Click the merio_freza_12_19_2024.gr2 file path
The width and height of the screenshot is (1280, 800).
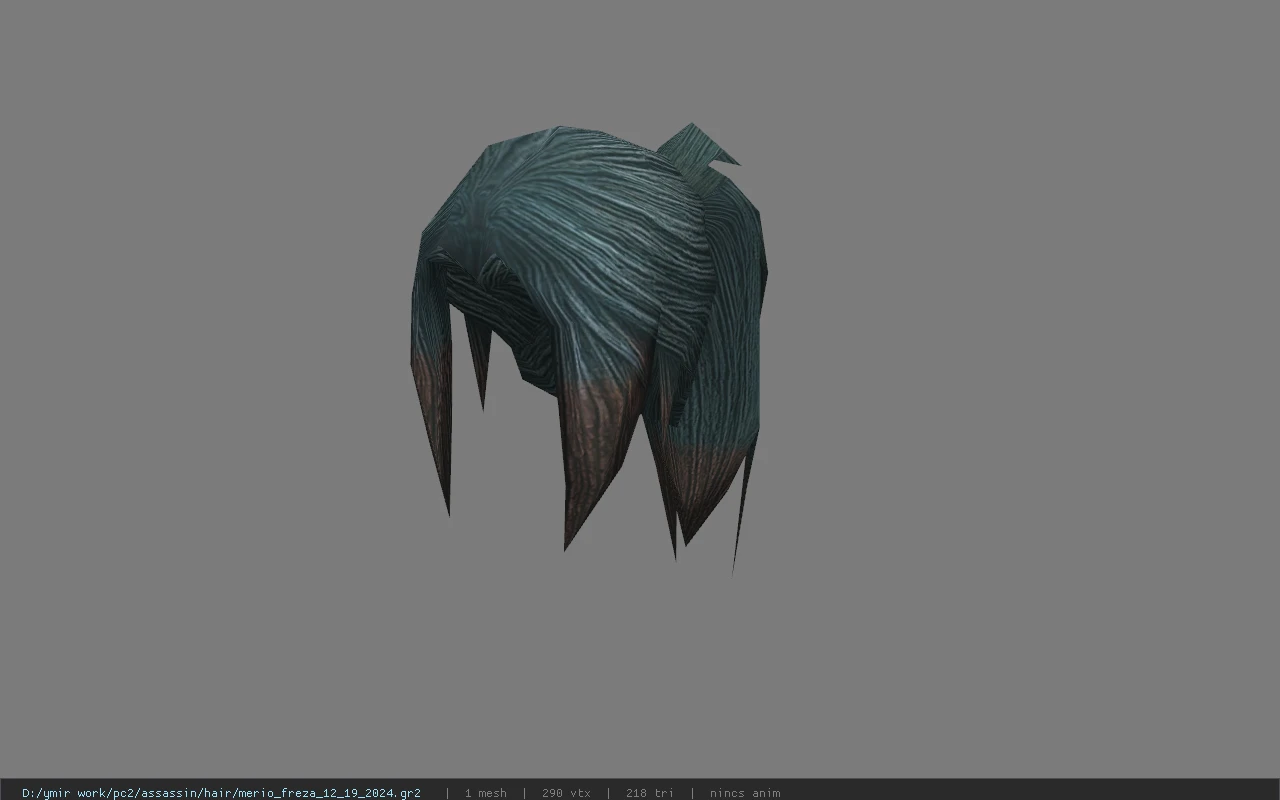221,793
